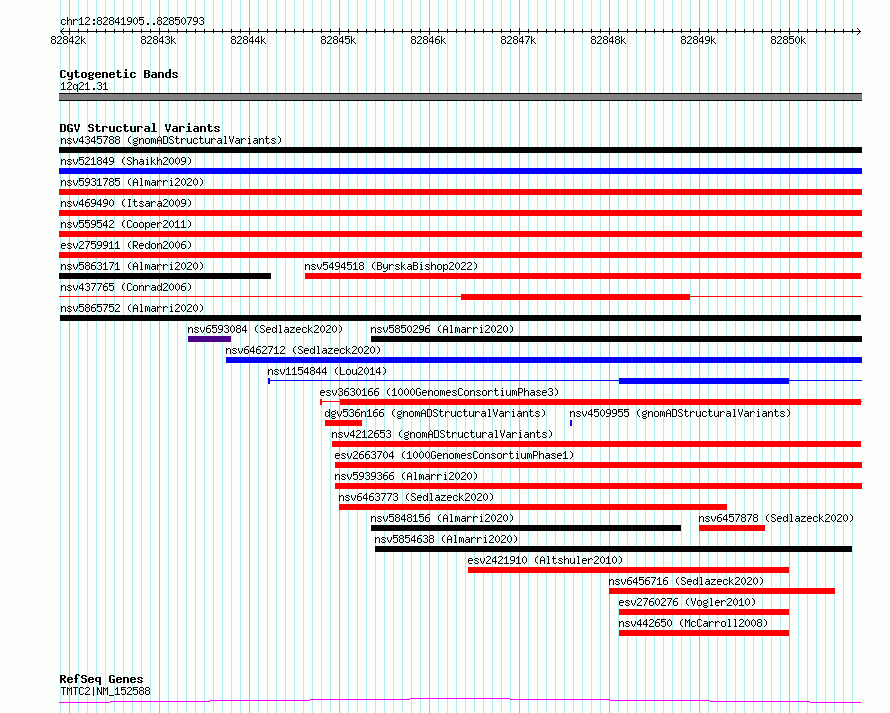Click the 12q21.31 band name text
Image resolution: width=890 pixels, height=713 pixels.
[84, 86]
